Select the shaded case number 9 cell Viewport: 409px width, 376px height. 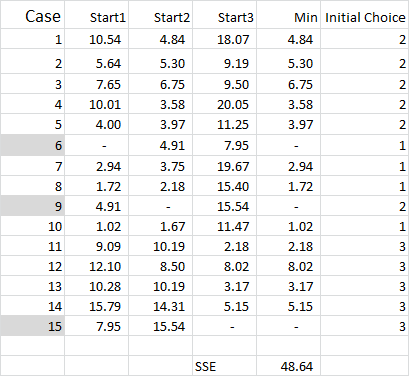[32, 206]
